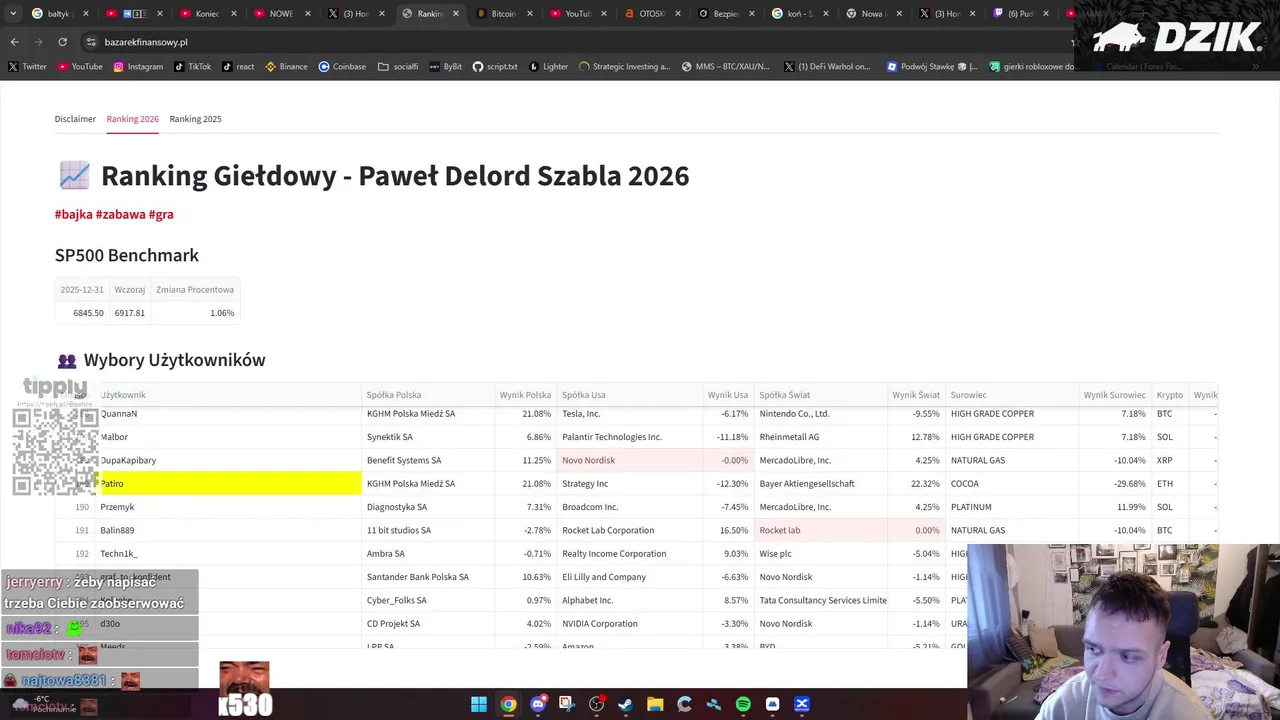
Task: Open the site info icon in the address bar
Action: (x=91, y=42)
